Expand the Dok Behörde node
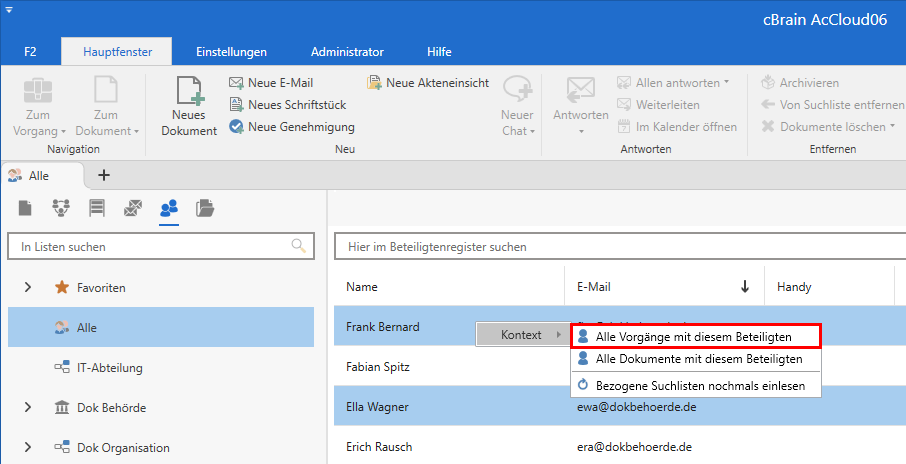906x464 pixels. coord(27,408)
